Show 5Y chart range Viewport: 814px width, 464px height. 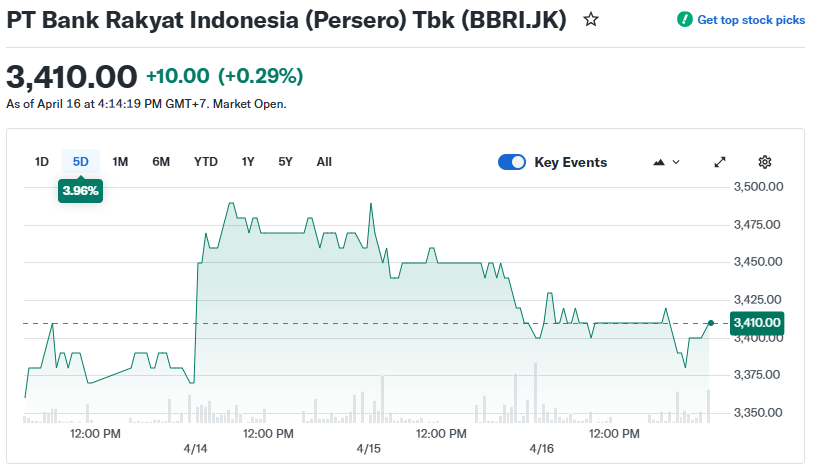point(286,162)
